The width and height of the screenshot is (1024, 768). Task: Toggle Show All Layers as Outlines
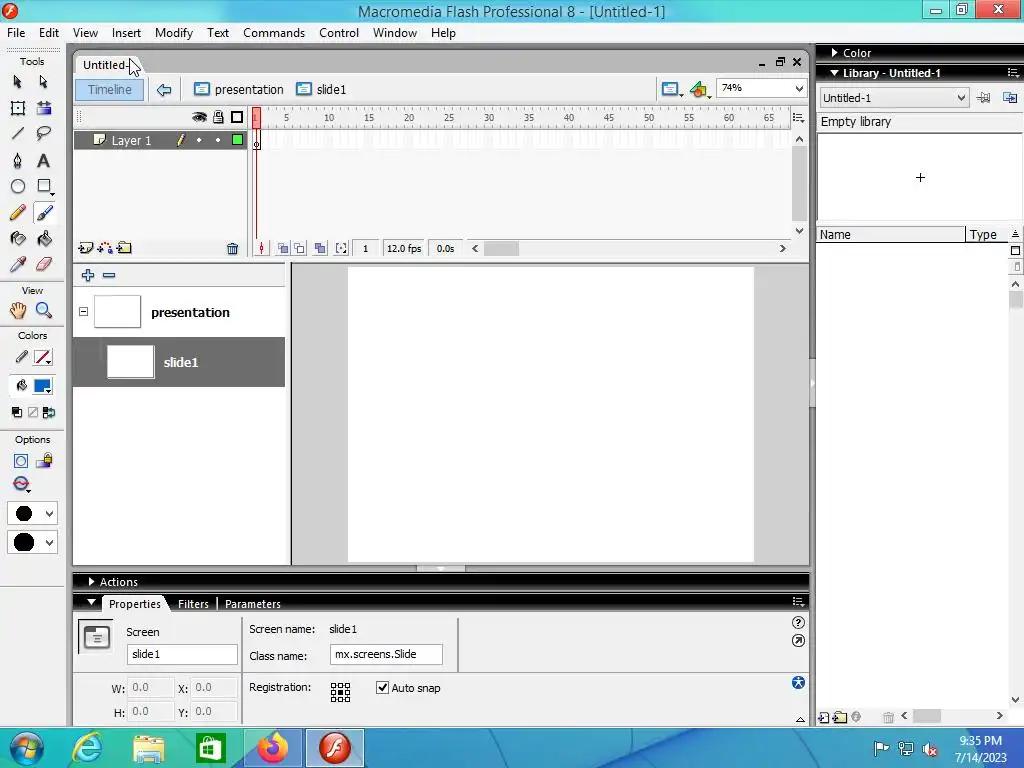[237, 117]
